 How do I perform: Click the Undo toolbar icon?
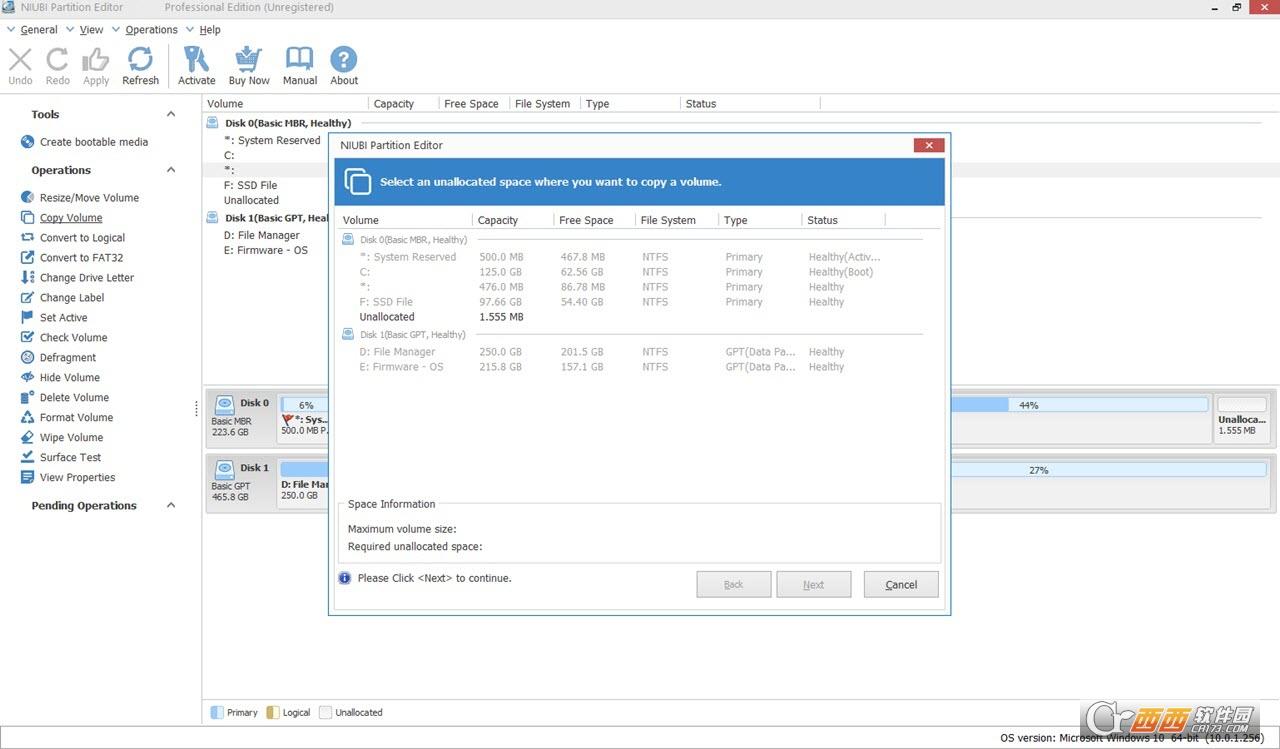20,59
